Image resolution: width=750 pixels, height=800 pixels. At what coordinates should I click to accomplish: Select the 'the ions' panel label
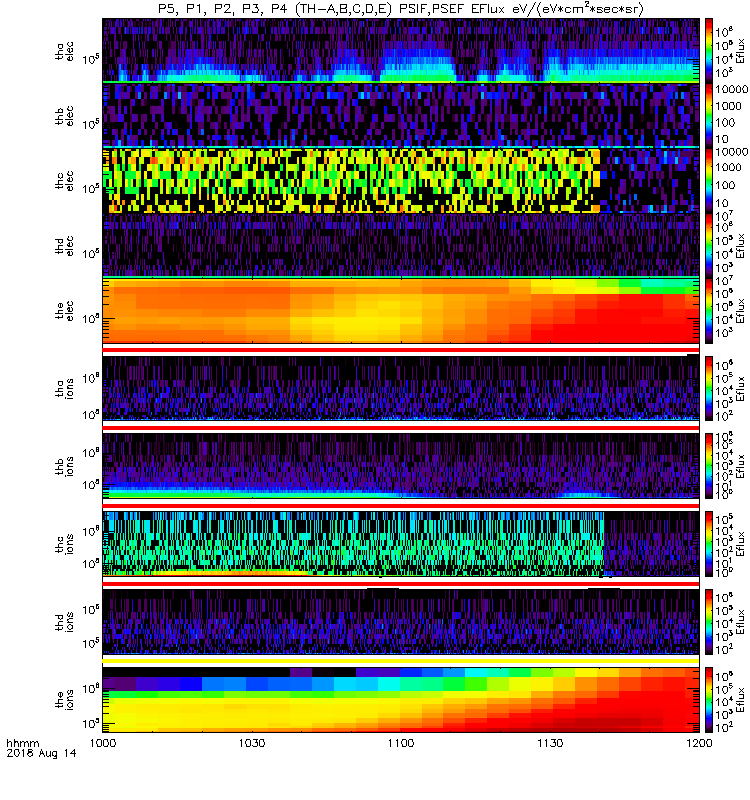[x=64, y=699]
